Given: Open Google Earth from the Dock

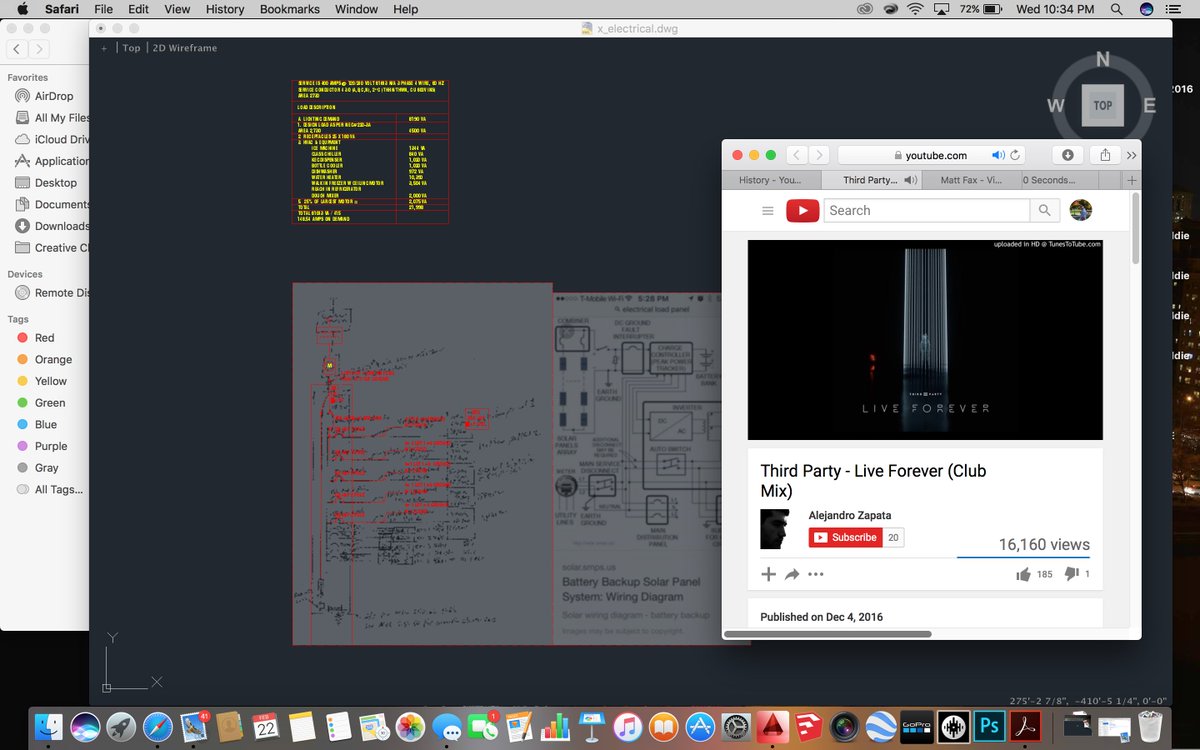Looking at the screenshot, I should point(881,727).
